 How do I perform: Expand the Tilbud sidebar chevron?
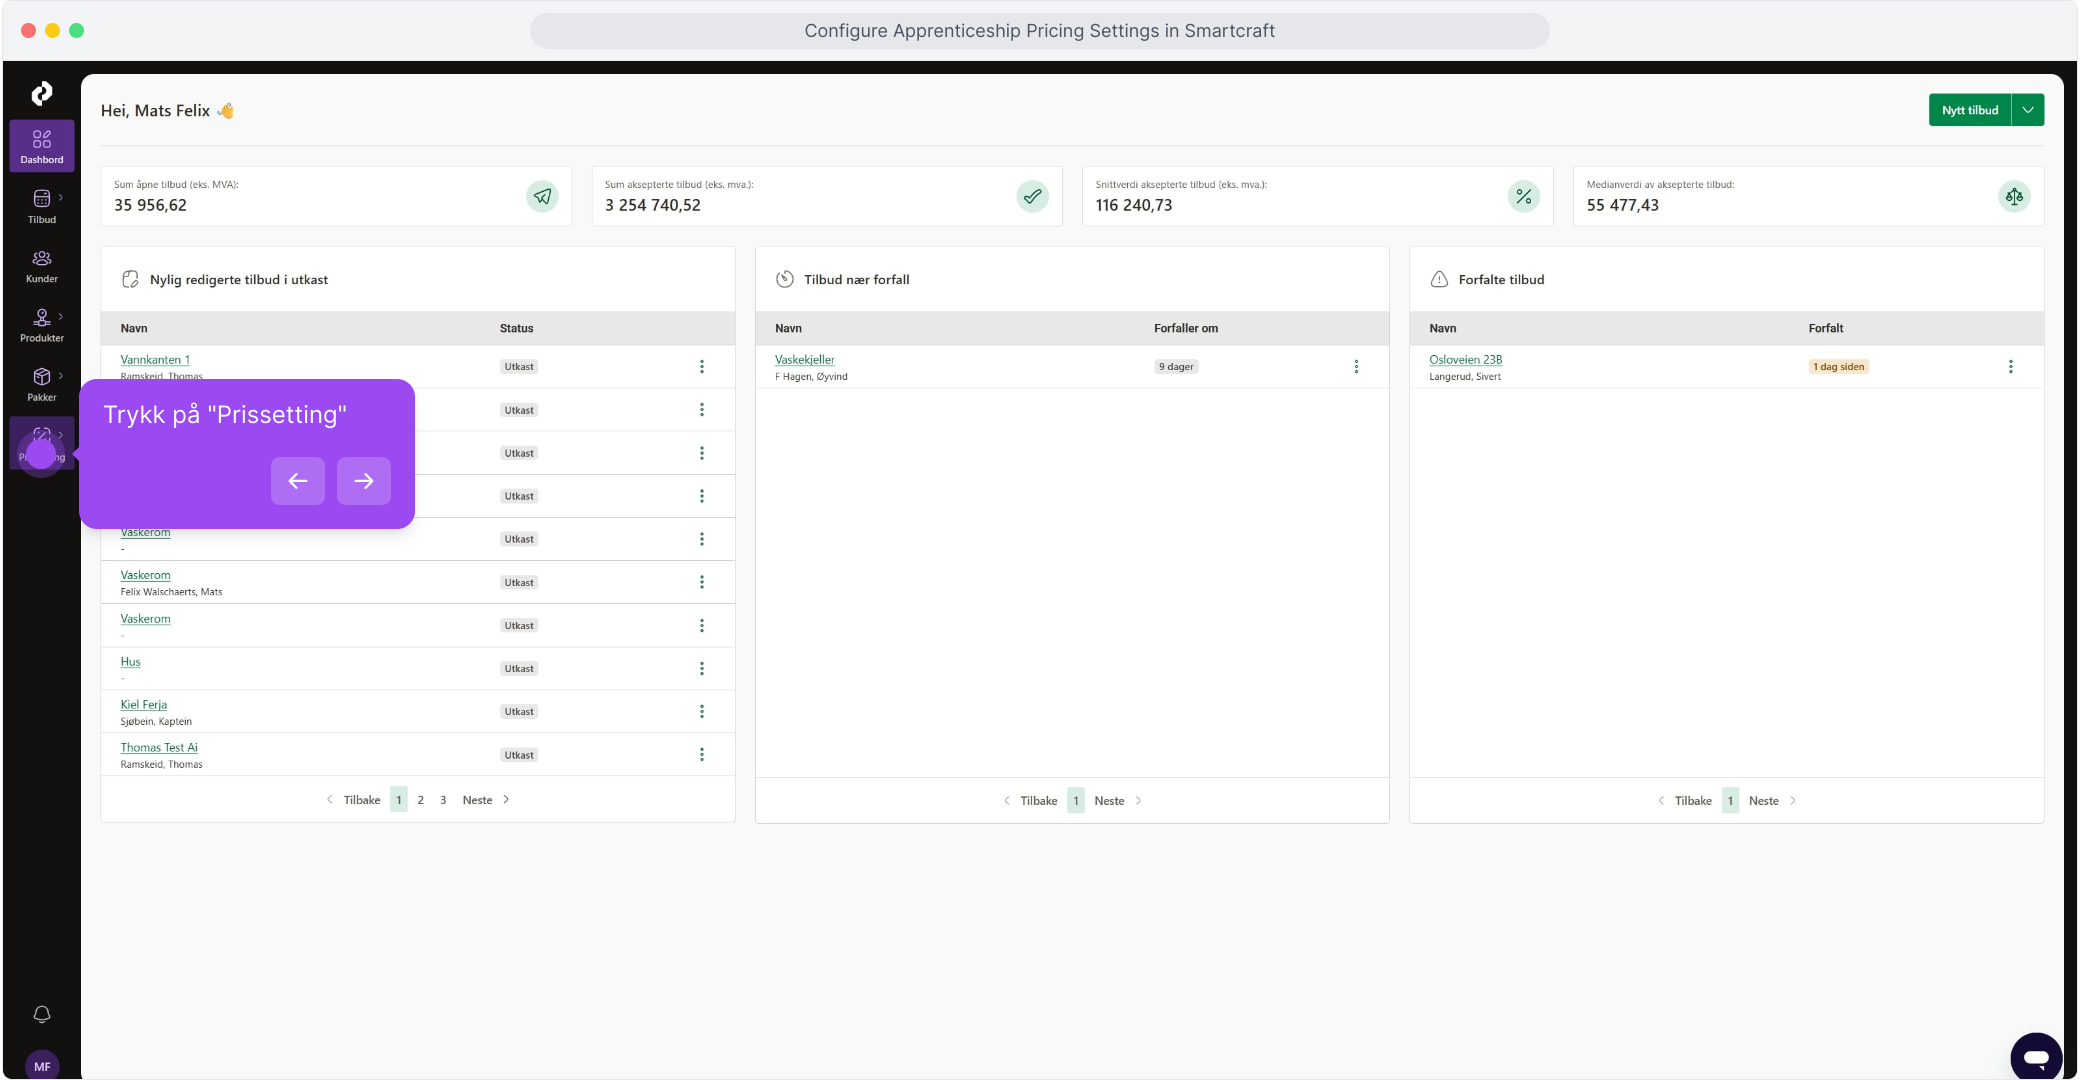(x=61, y=197)
